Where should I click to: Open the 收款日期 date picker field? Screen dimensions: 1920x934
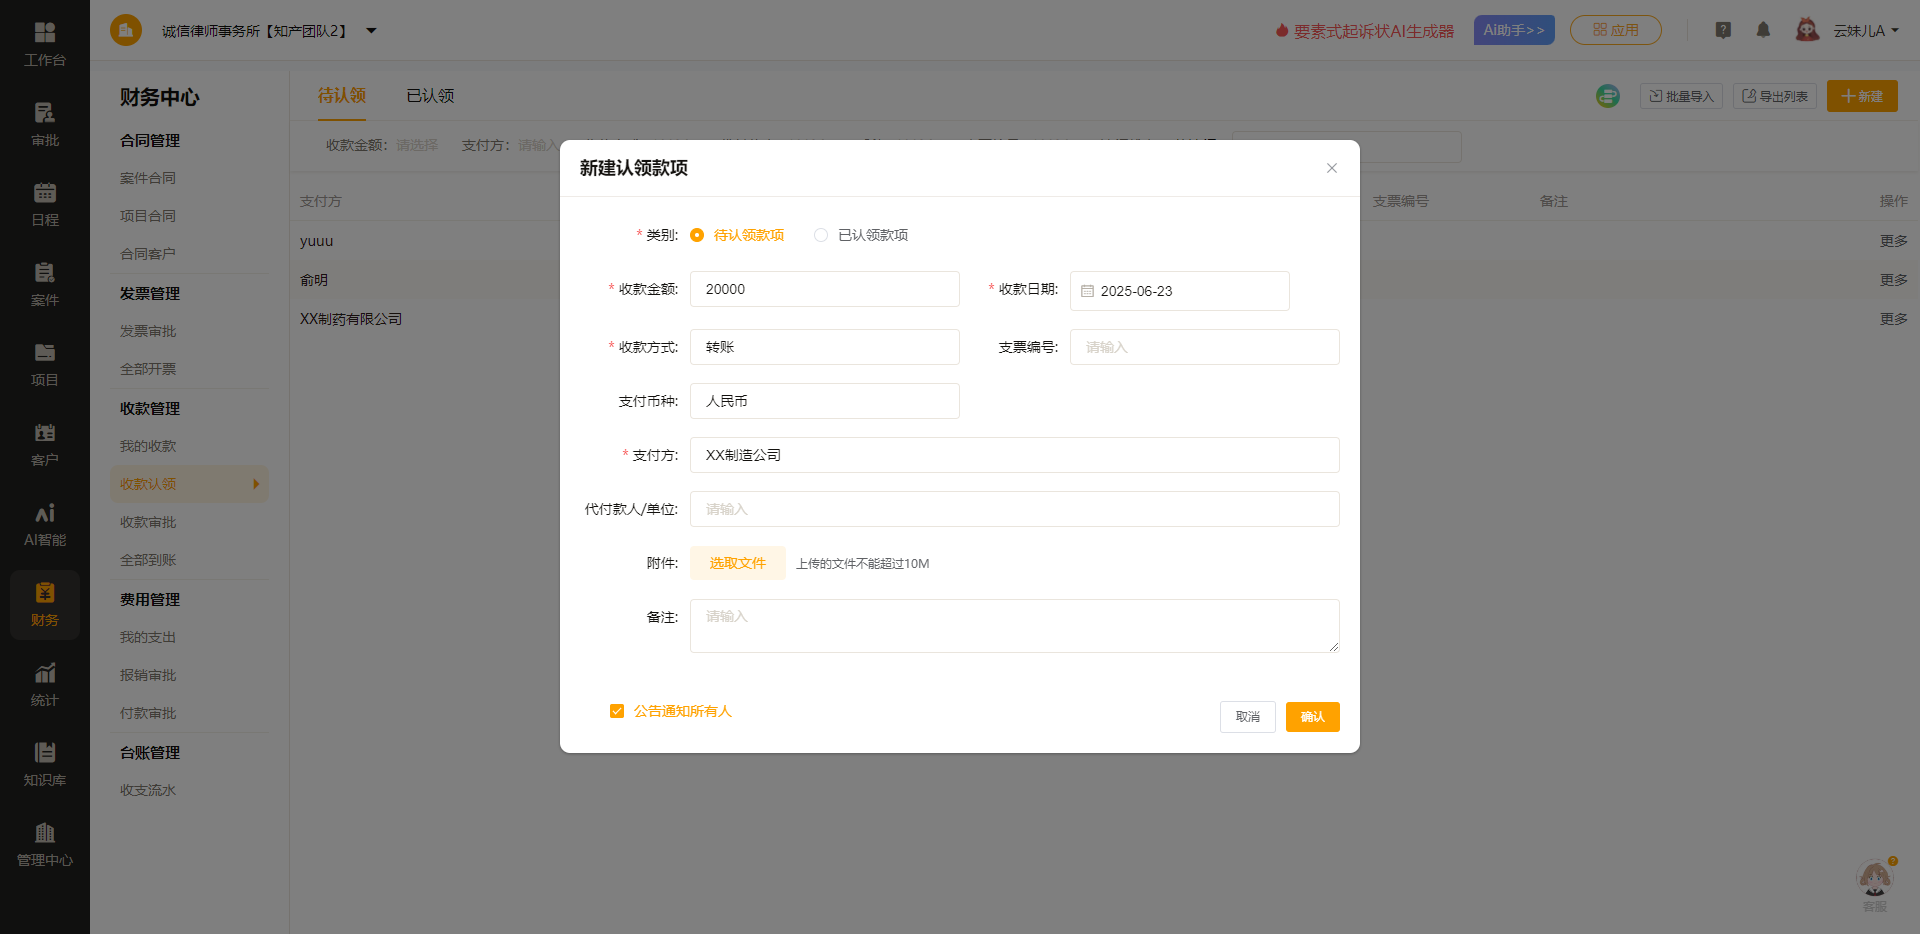1179,291
